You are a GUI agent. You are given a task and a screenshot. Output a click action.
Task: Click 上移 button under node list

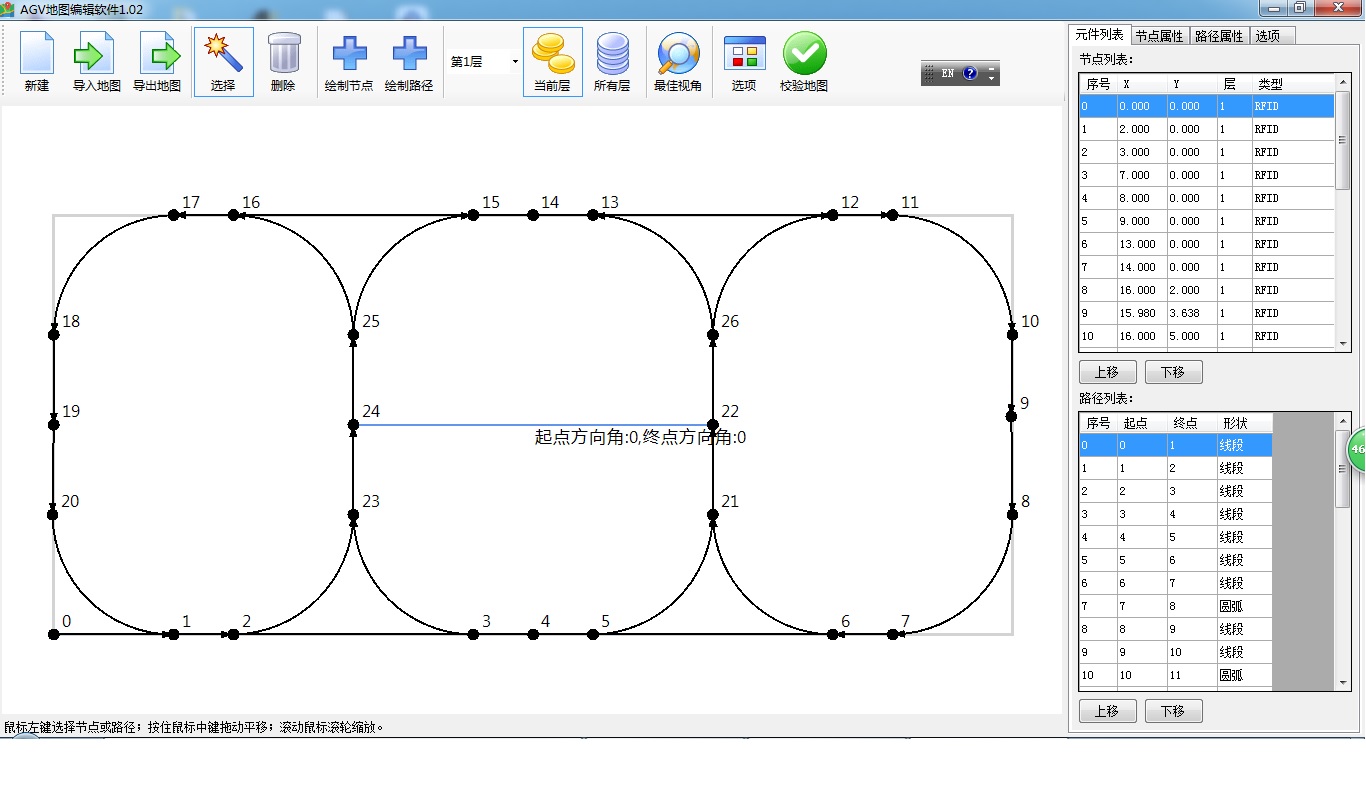(1107, 372)
